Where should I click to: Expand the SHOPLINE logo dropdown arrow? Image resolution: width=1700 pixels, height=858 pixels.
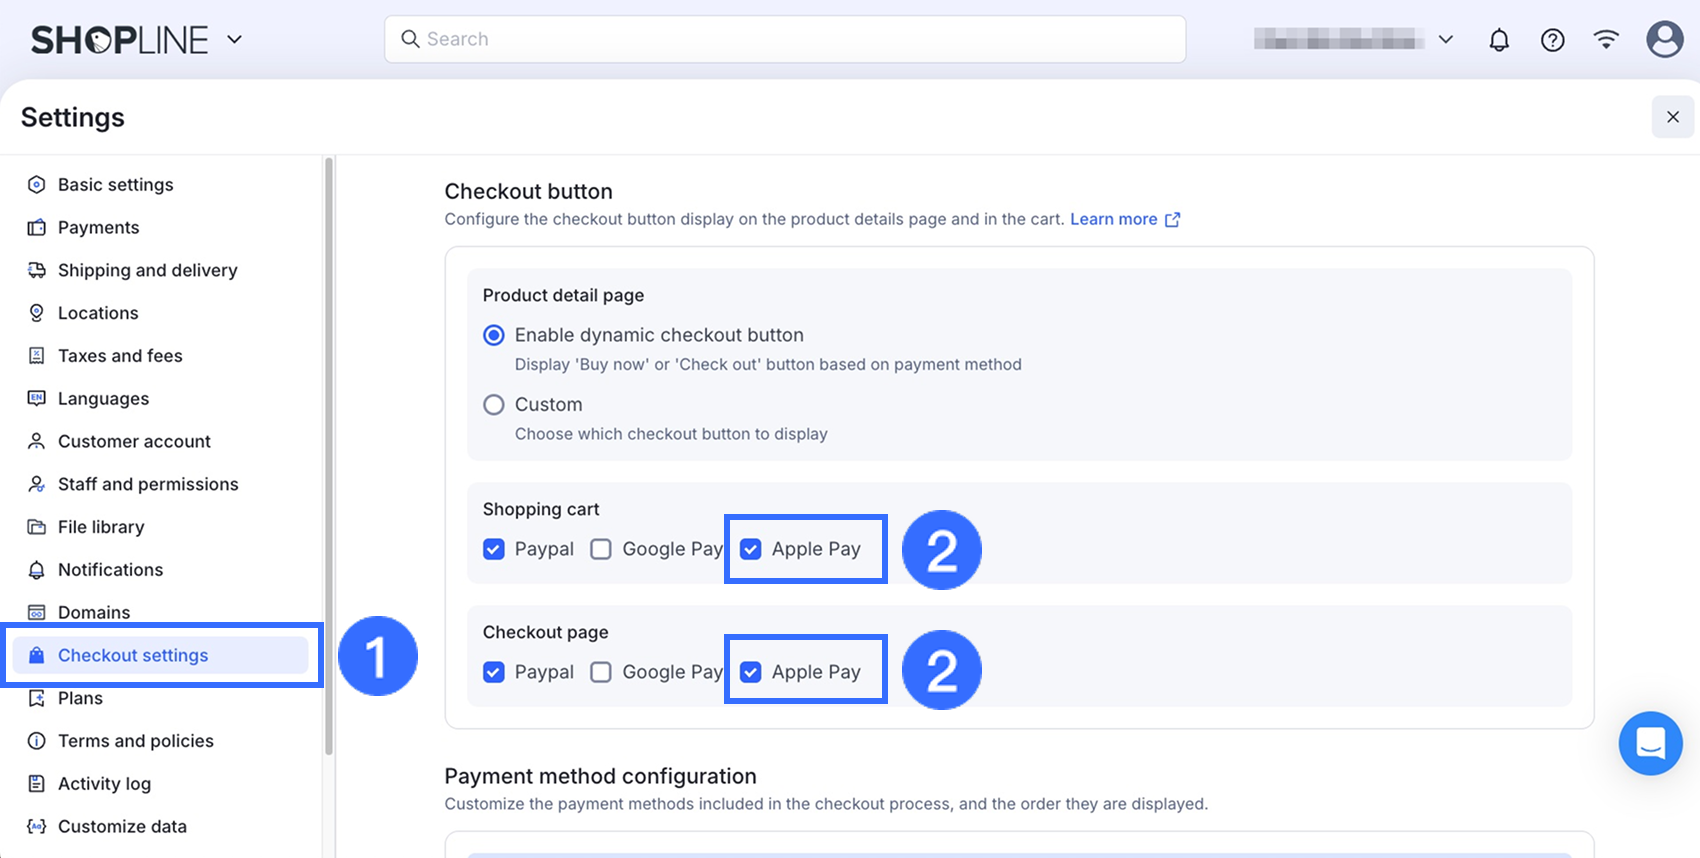(x=235, y=40)
